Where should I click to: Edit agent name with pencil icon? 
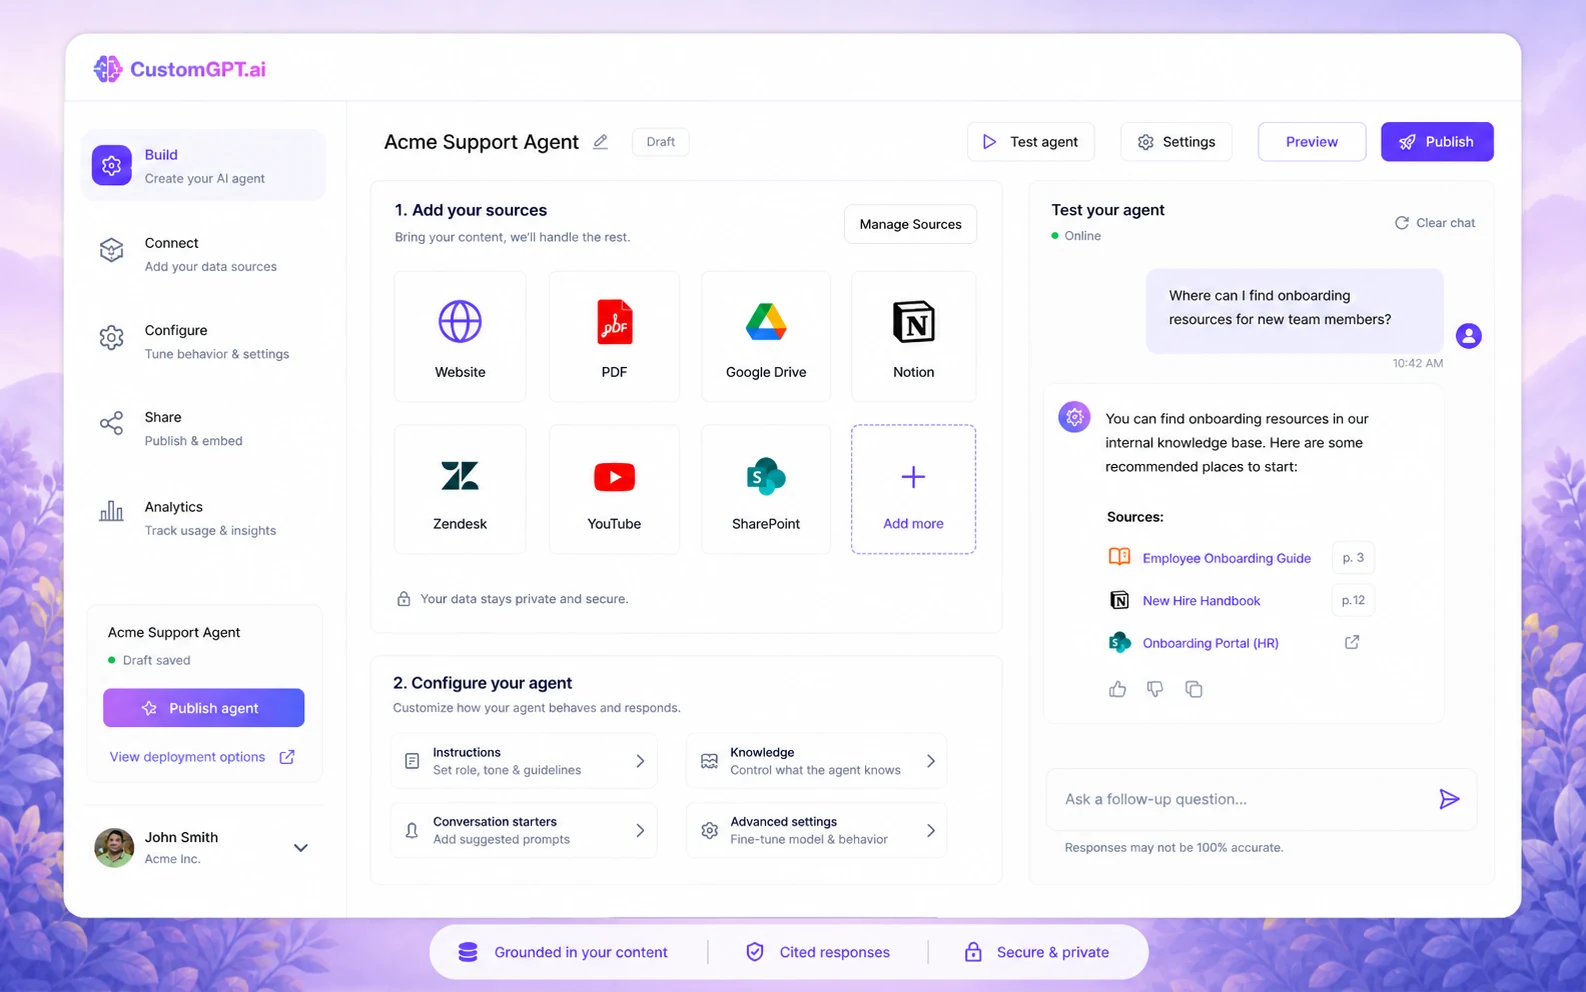click(600, 142)
